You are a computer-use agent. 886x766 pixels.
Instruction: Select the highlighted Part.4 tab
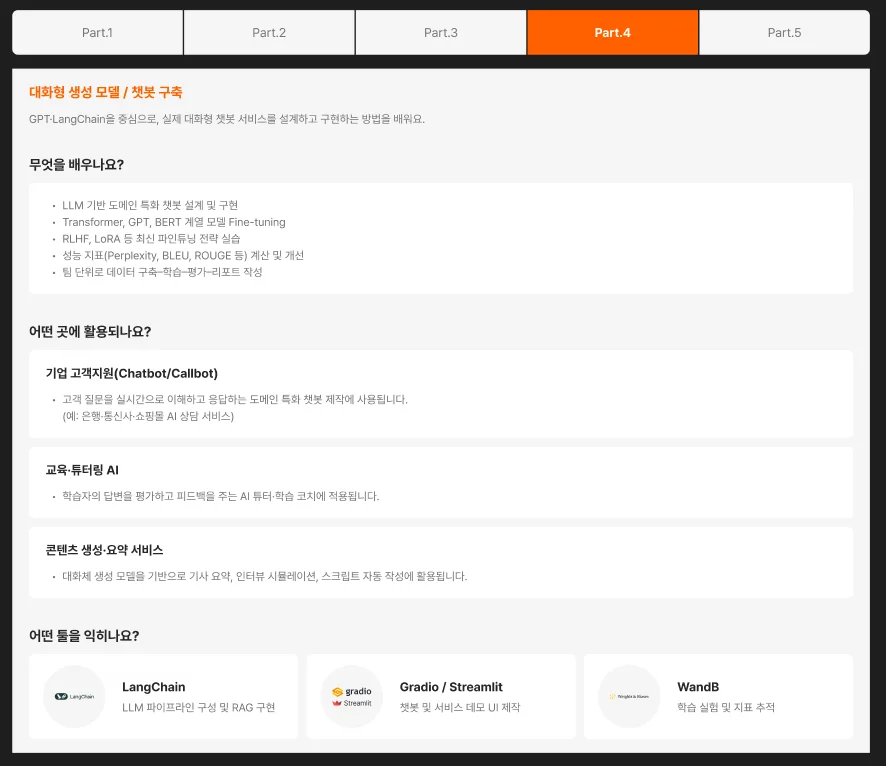(x=612, y=32)
